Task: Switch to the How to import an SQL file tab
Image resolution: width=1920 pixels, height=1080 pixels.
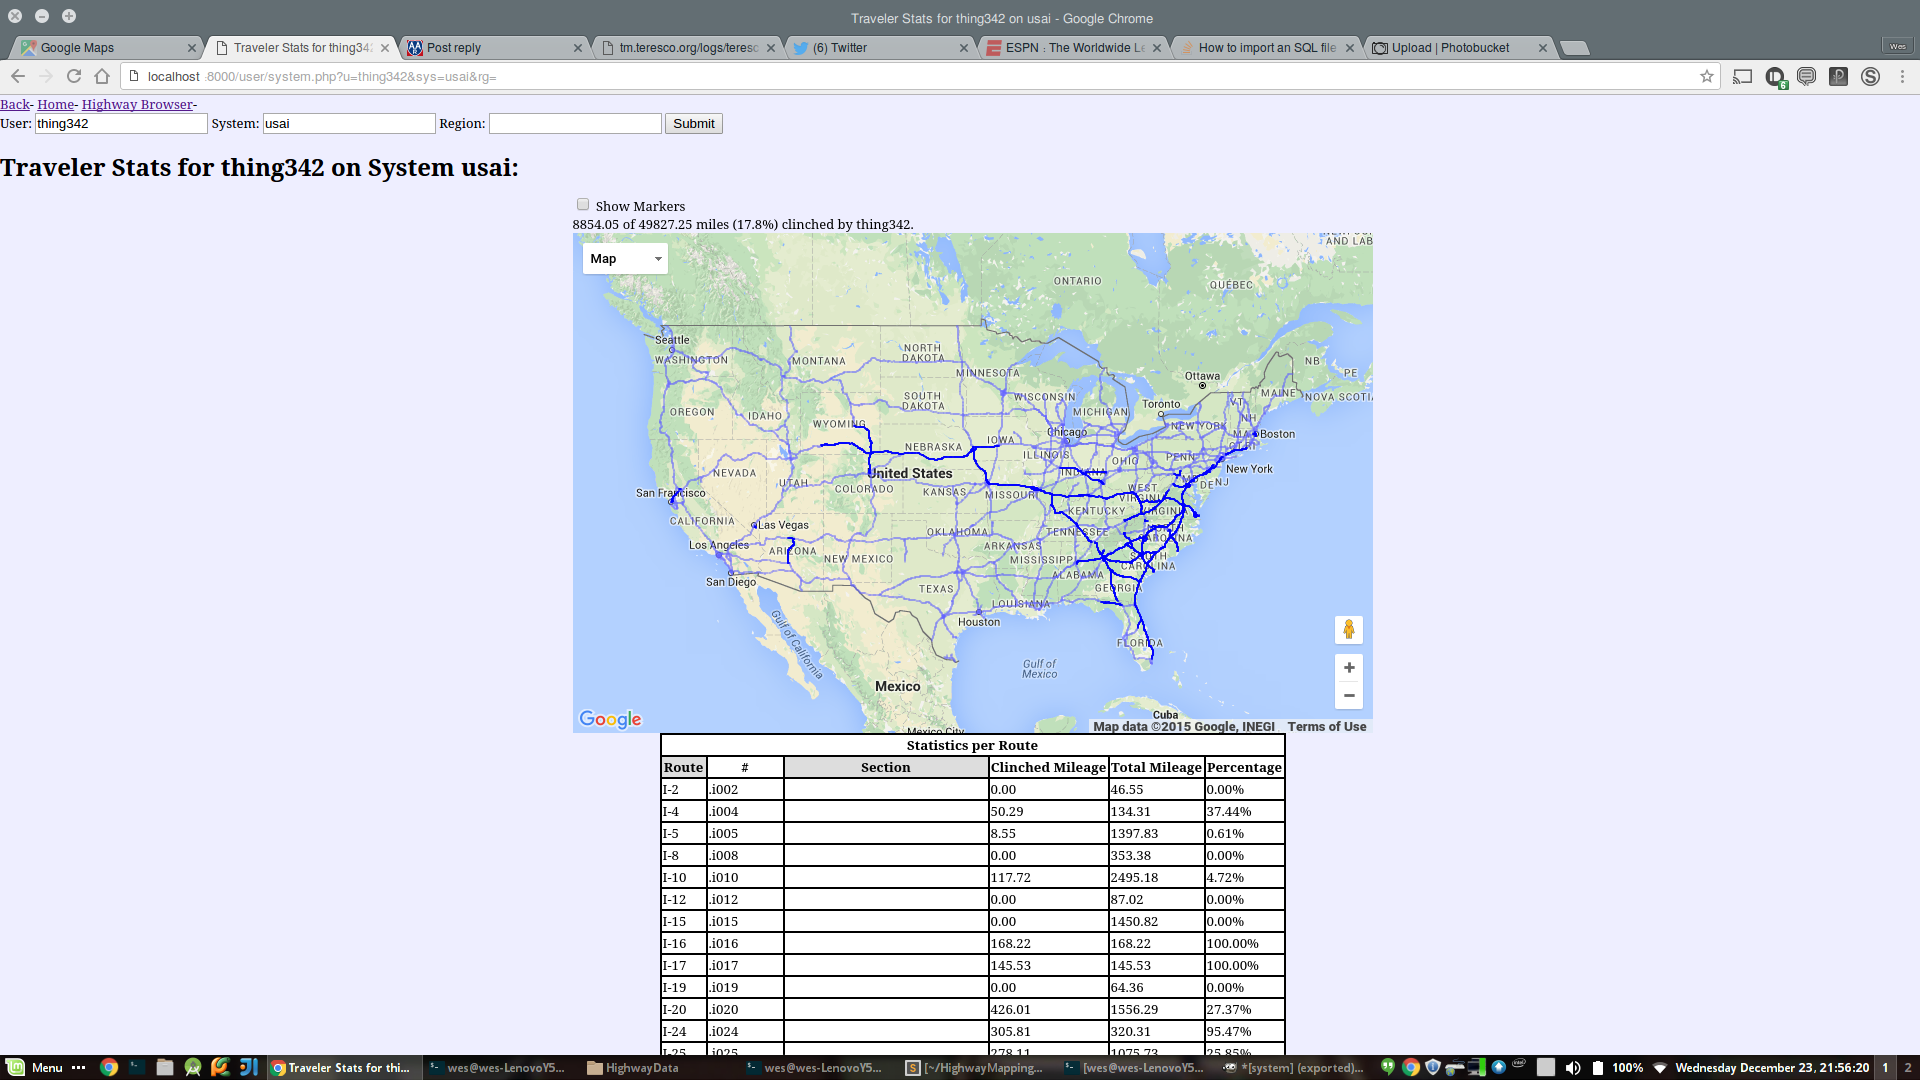Action: click(1265, 48)
